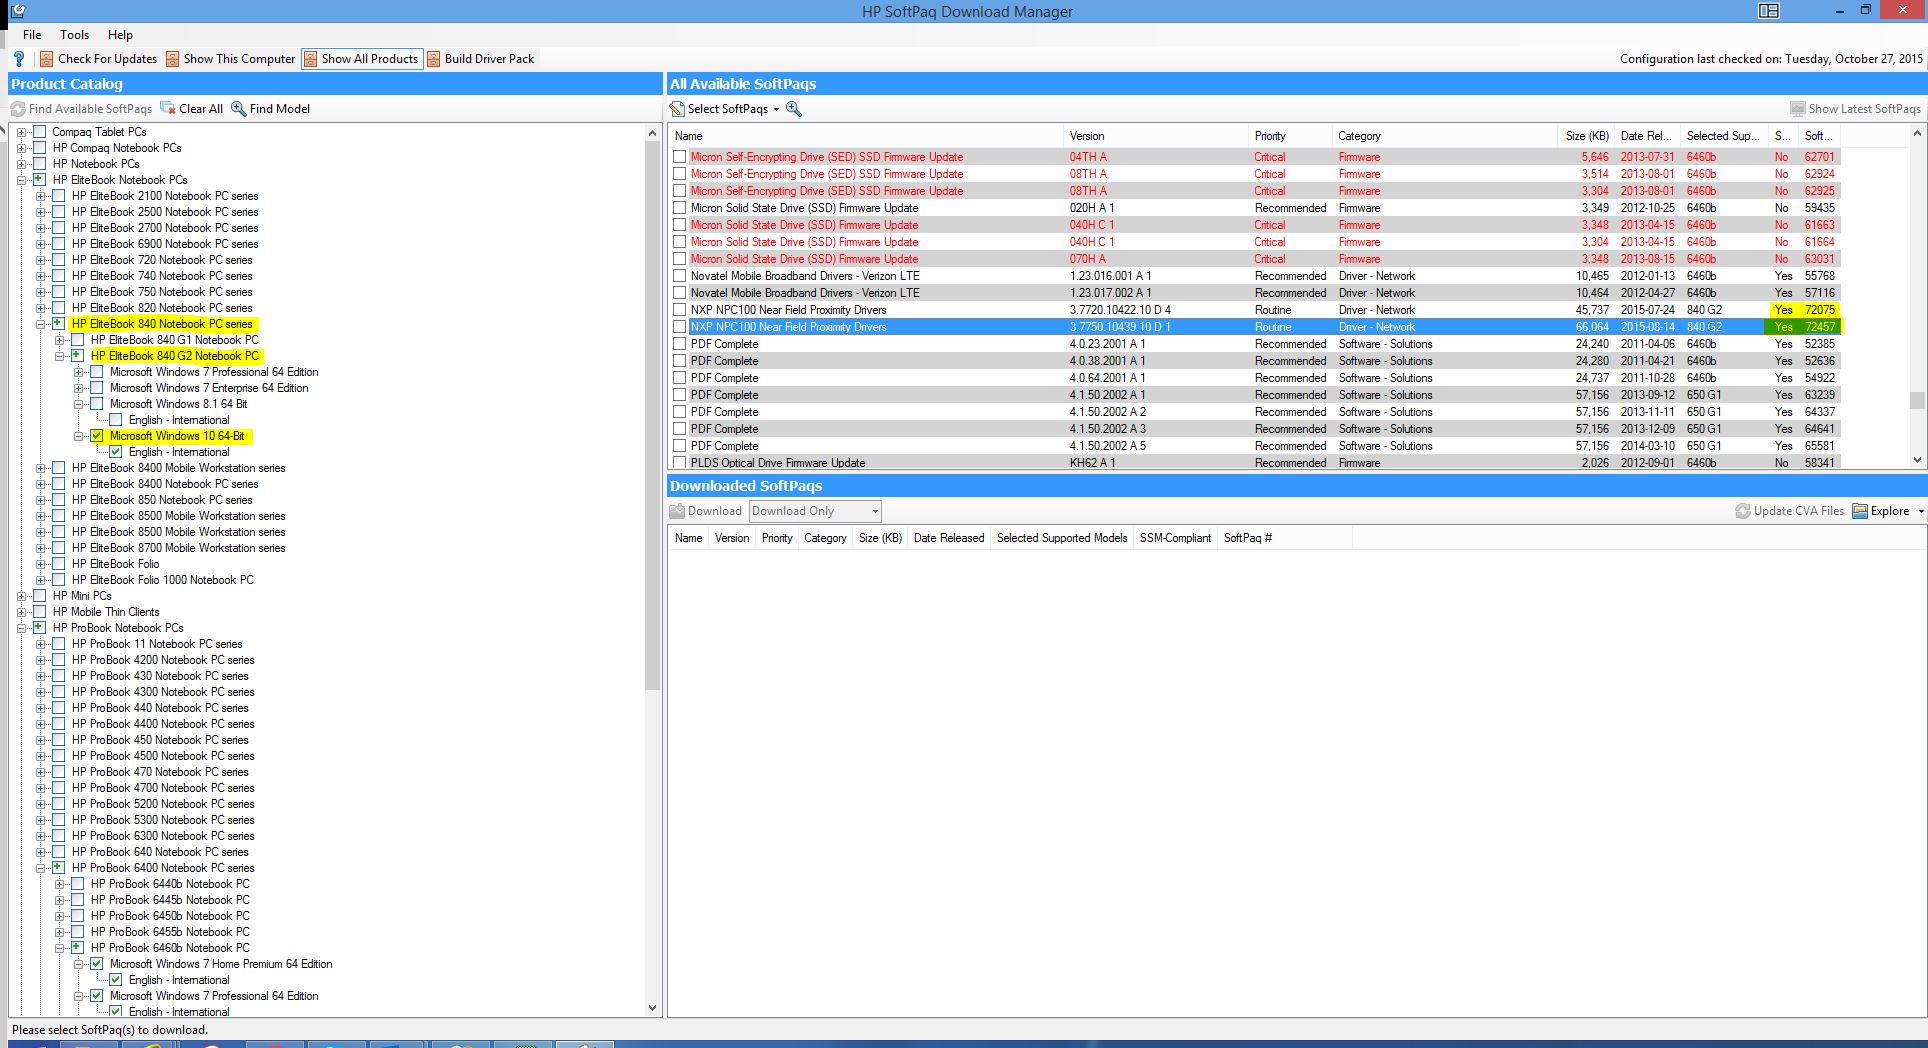The height and width of the screenshot is (1048, 1928).
Task: Expand HP EliteBook 850 Notebook PC series
Action: pyautogui.click(x=40, y=500)
